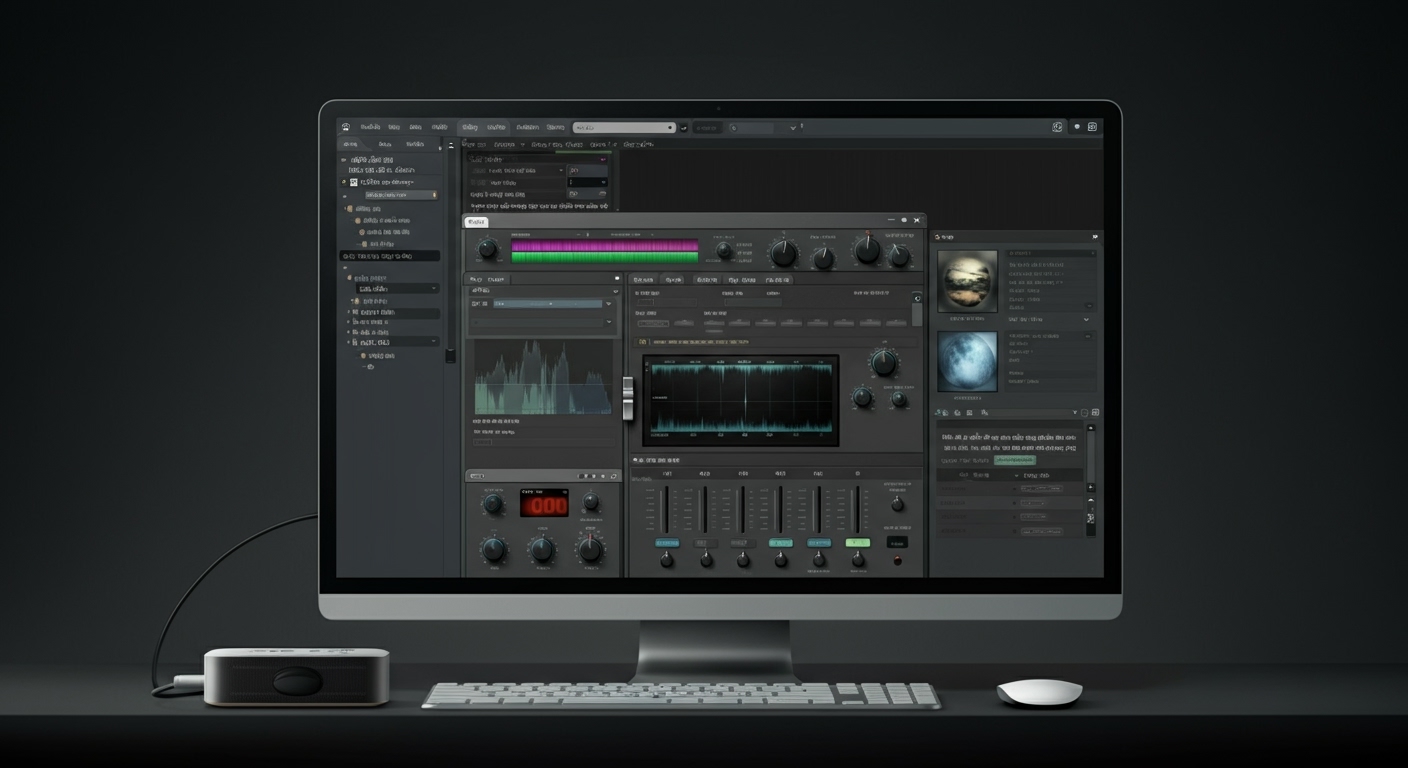Viewport: 1408px width, 768px height.
Task: Click the green button in the right panel text area
Action: [1014, 460]
